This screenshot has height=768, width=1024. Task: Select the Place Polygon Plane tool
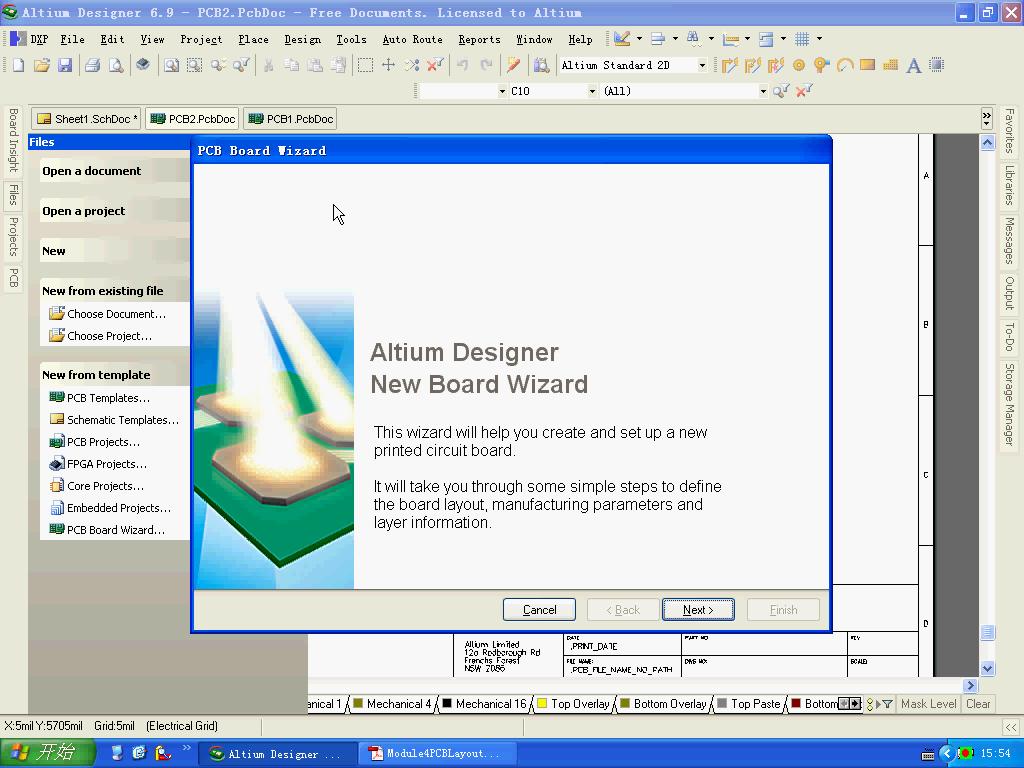pyautogui.click(x=890, y=65)
